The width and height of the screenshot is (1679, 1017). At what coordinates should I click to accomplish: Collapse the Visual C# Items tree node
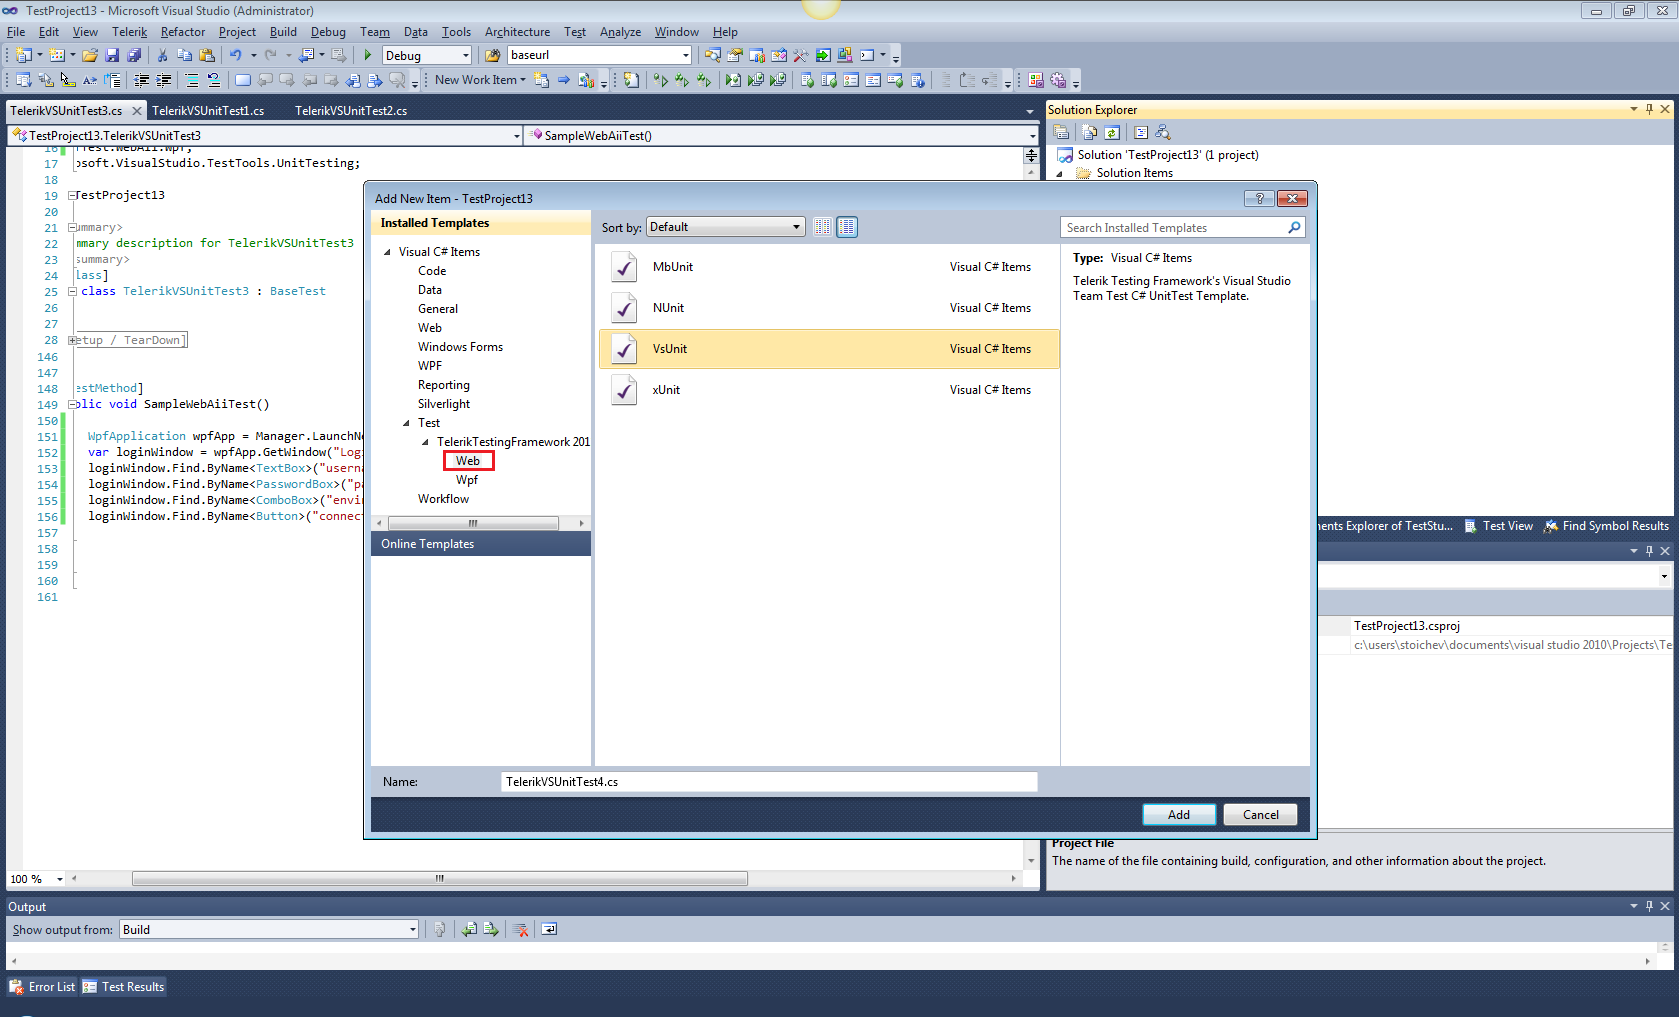387,252
